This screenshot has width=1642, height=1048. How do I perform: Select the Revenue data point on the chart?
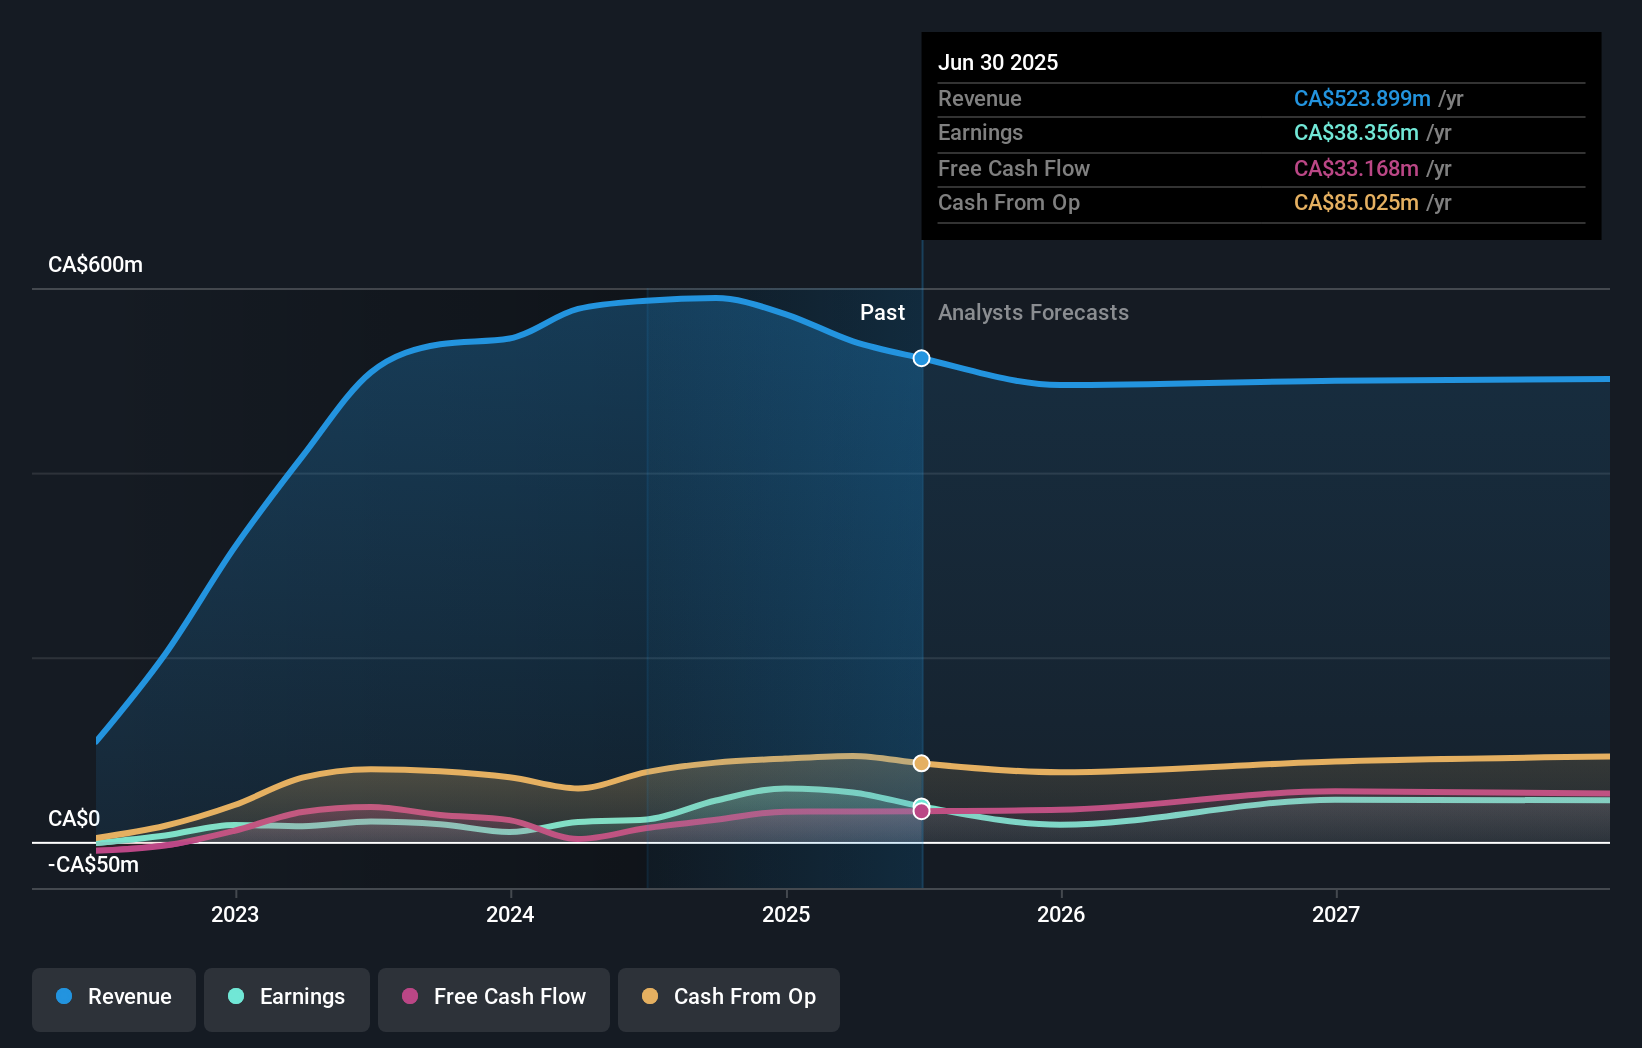pos(921,358)
